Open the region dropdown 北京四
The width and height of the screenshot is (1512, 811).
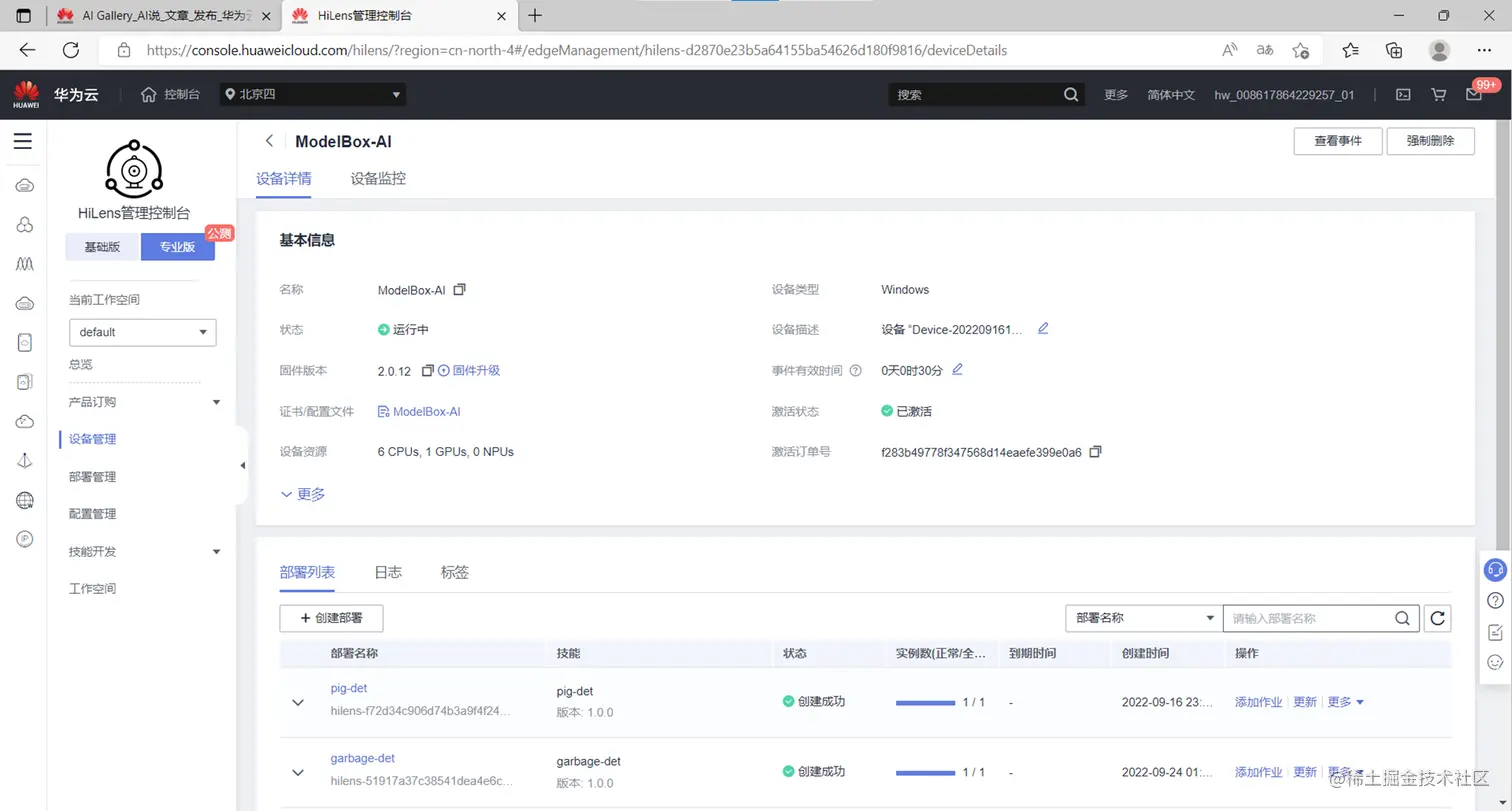313,94
